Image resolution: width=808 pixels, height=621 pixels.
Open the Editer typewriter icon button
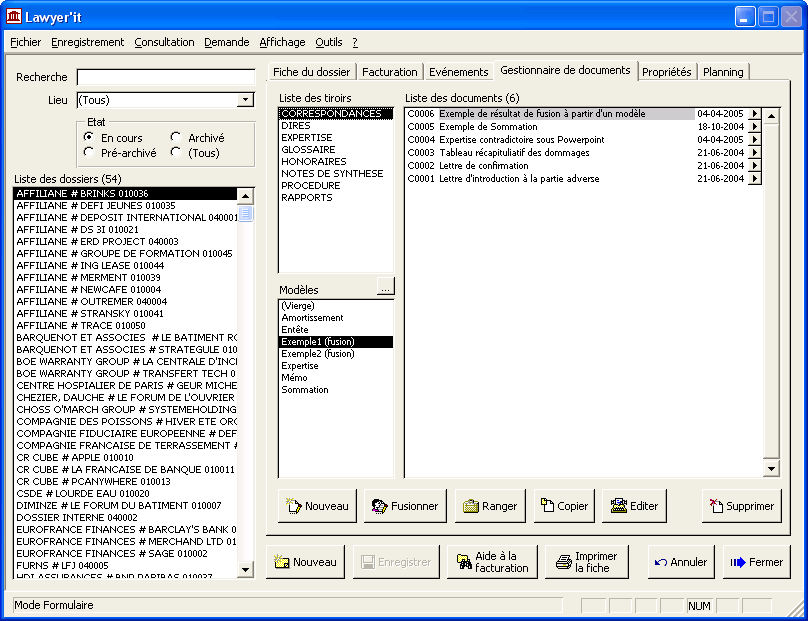(x=635, y=506)
